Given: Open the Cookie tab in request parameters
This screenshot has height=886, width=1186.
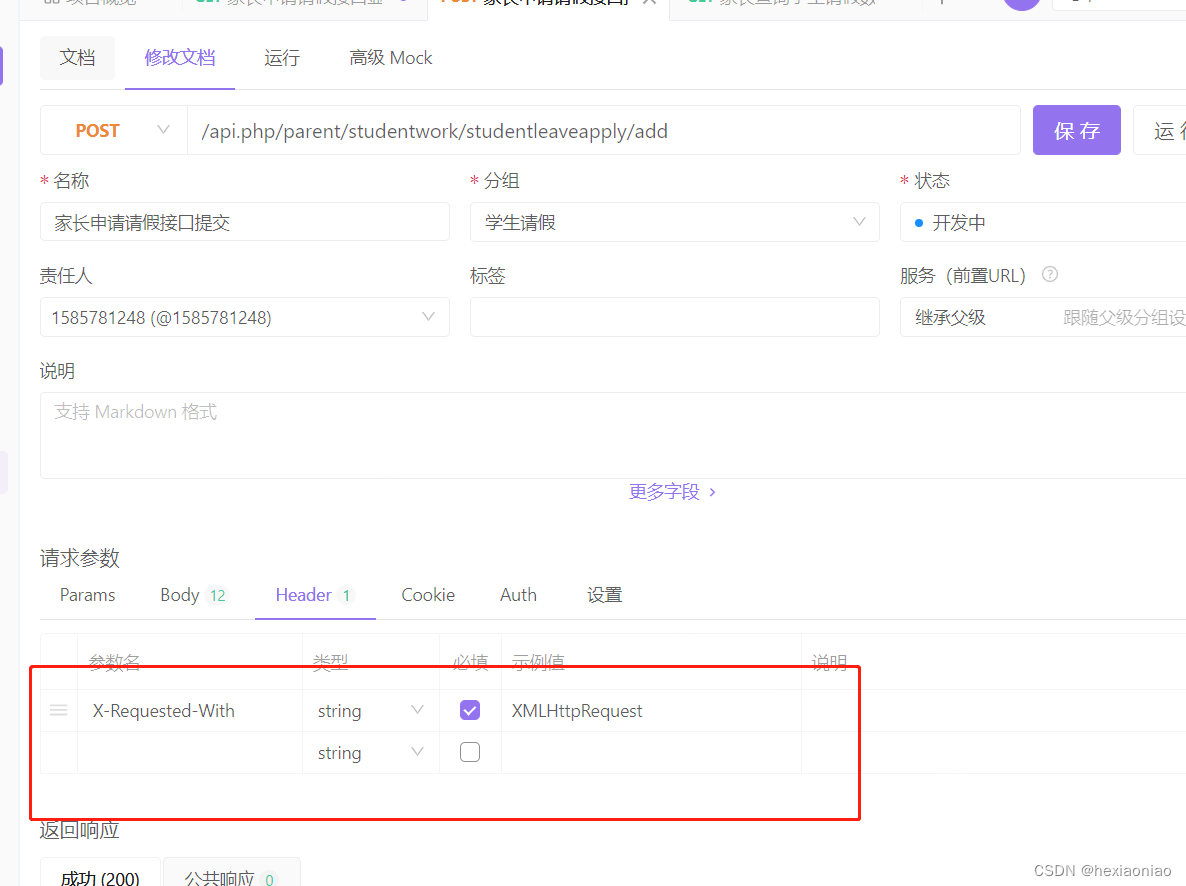Looking at the screenshot, I should point(427,594).
